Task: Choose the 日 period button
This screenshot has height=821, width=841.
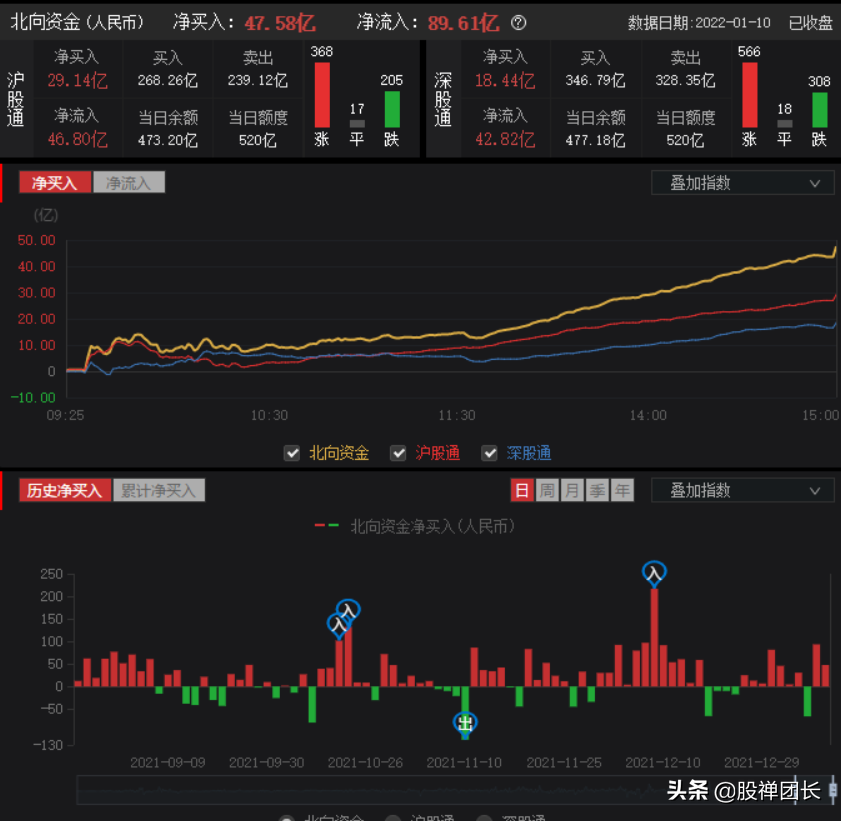Action: (522, 490)
